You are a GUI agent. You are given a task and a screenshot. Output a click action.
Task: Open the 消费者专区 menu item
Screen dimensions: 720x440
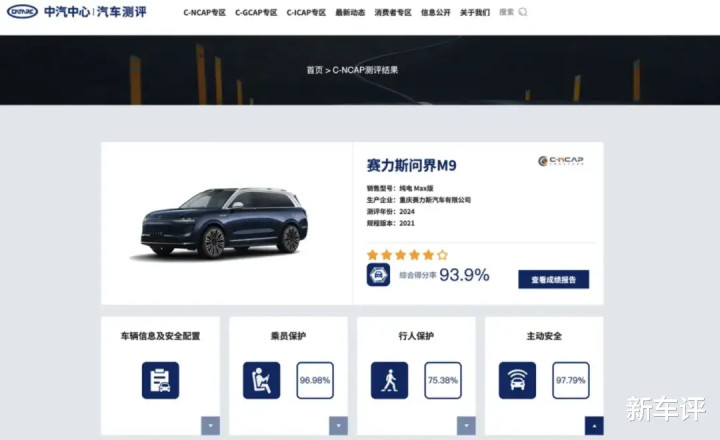coord(393,12)
